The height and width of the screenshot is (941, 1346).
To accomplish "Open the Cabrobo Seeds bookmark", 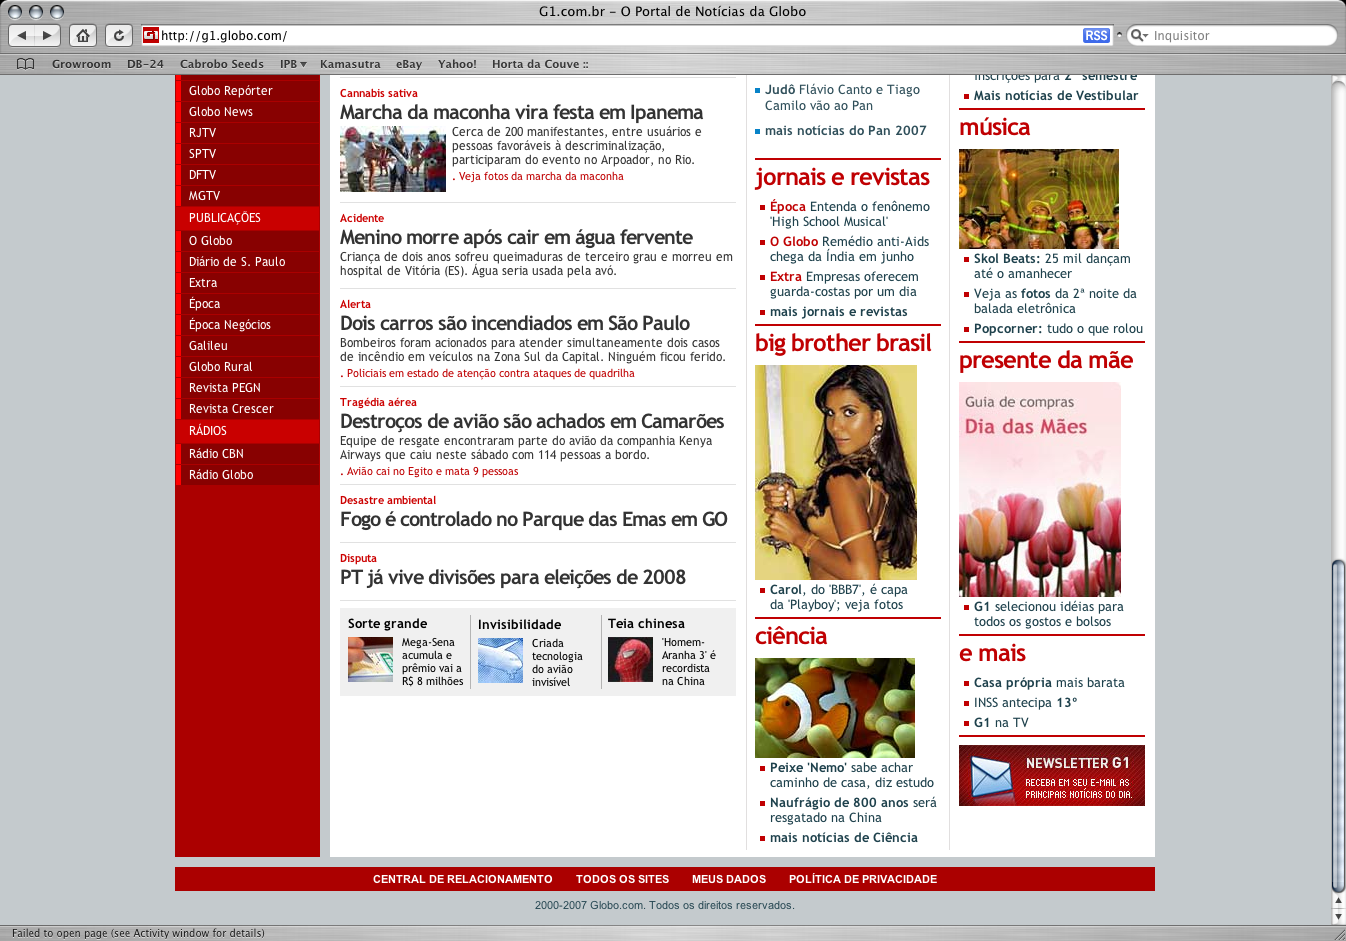I will pos(222,64).
